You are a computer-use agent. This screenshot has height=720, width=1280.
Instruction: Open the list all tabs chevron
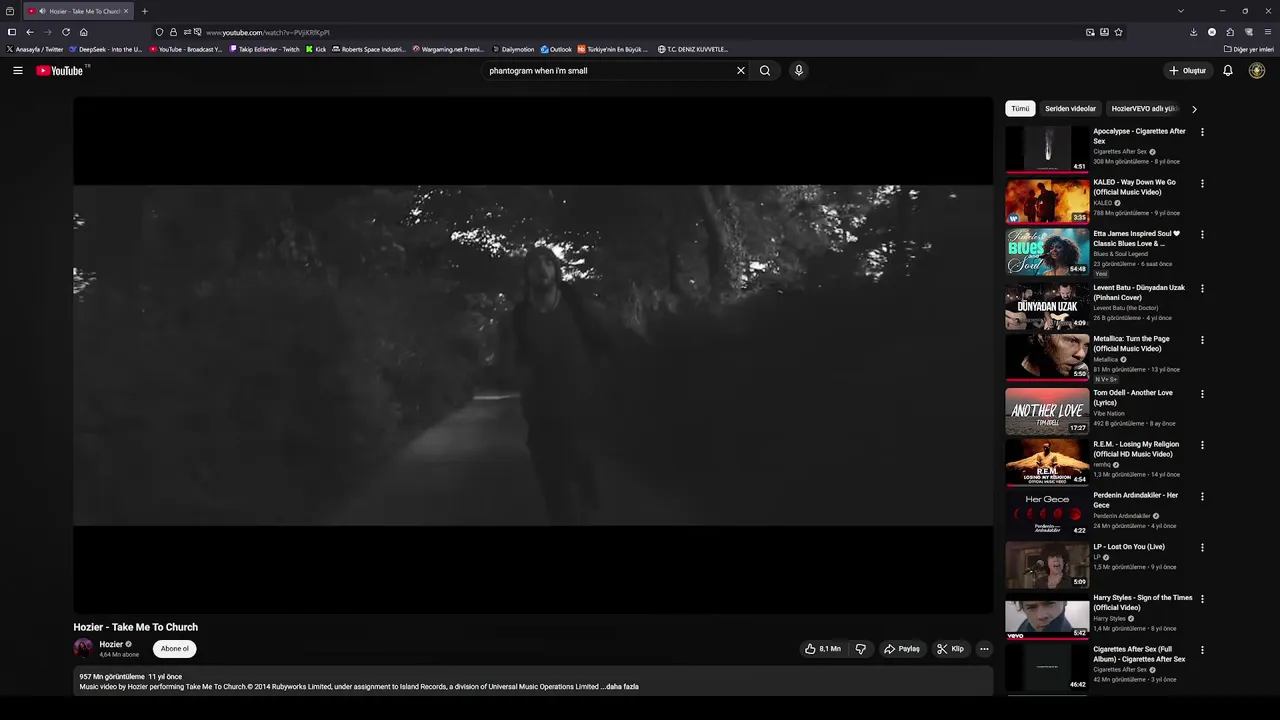[x=1181, y=11]
